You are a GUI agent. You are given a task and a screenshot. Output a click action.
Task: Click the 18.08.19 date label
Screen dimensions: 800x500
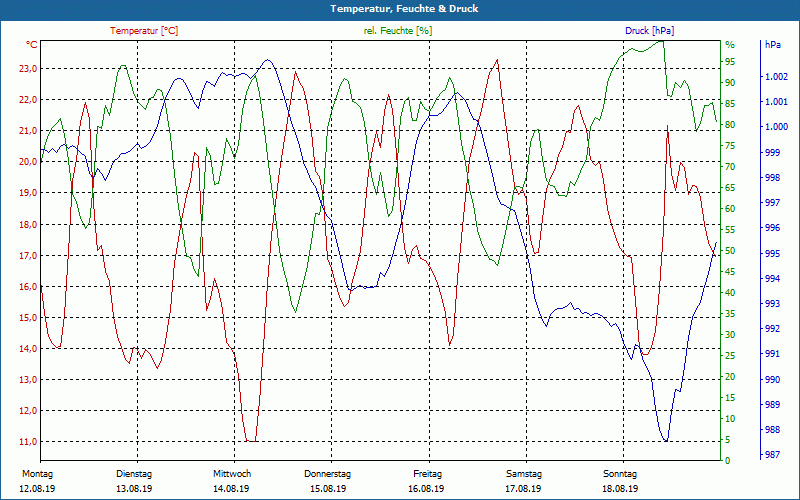coord(620,489)
